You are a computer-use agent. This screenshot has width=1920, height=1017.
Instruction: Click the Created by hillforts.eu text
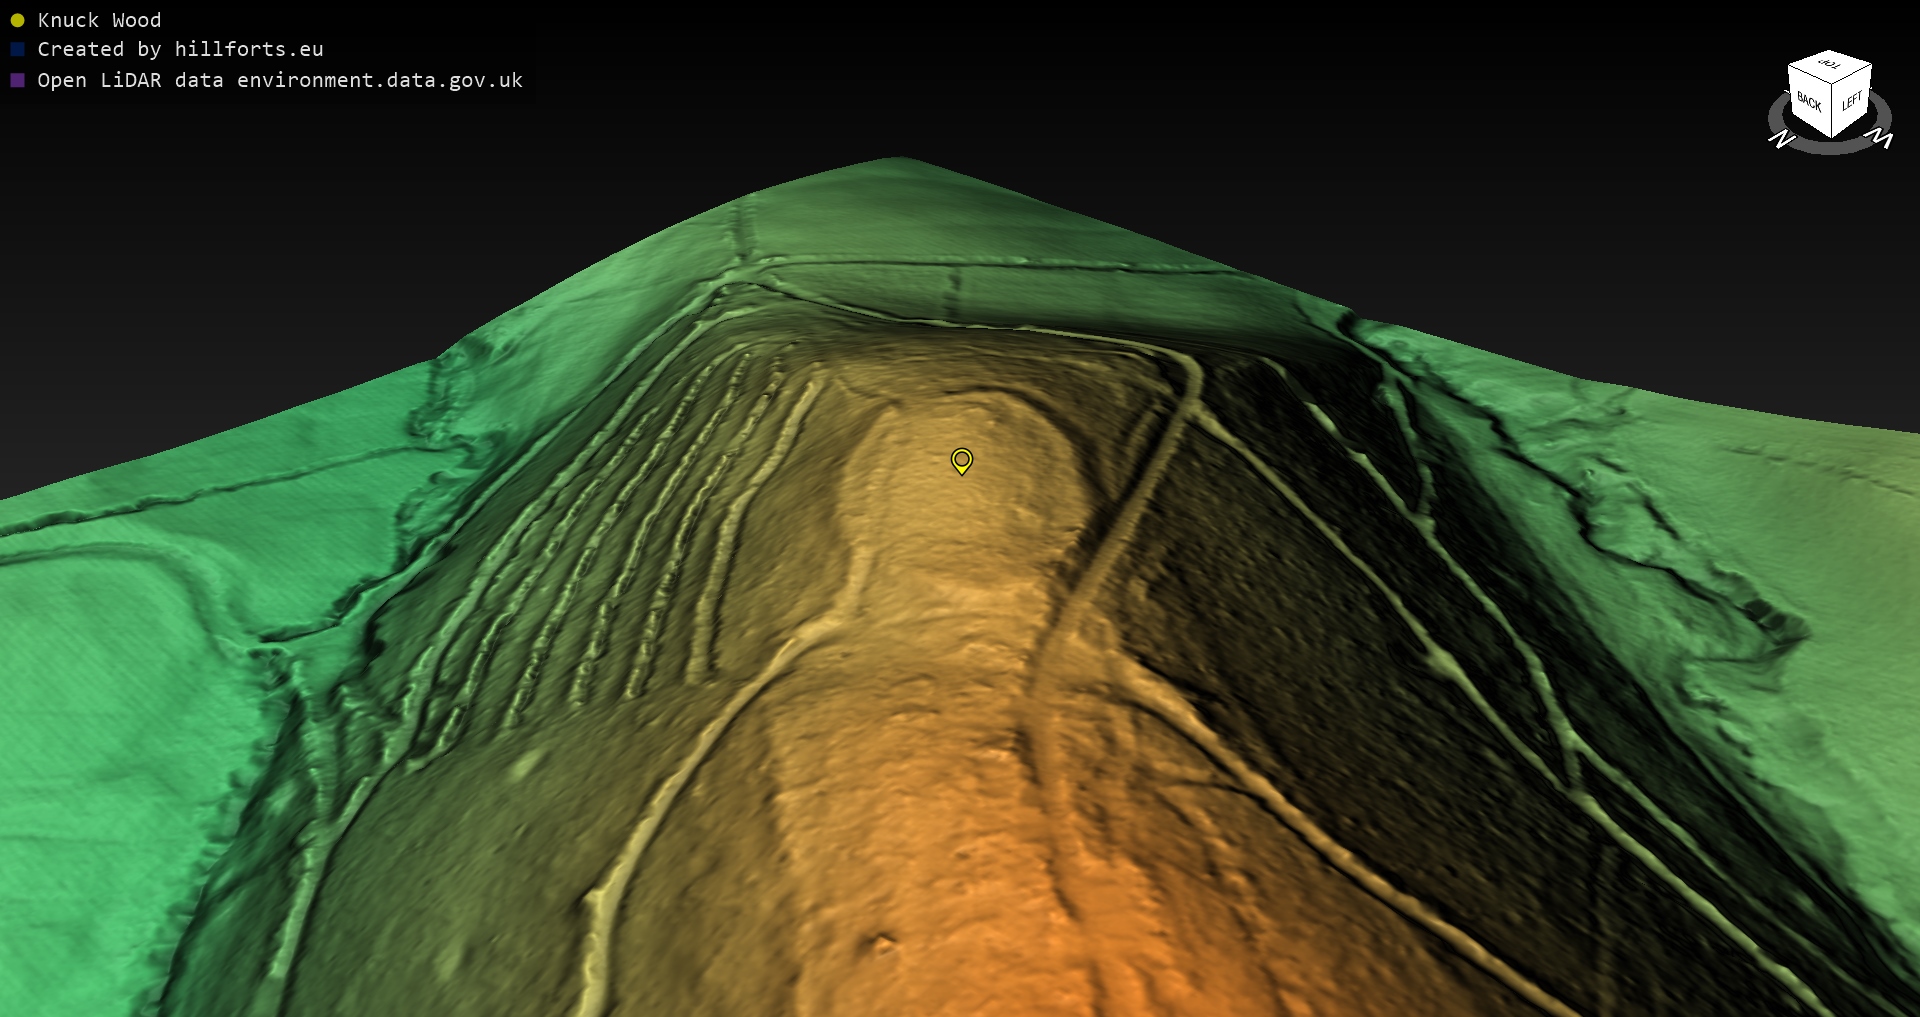tap(180, 49)
